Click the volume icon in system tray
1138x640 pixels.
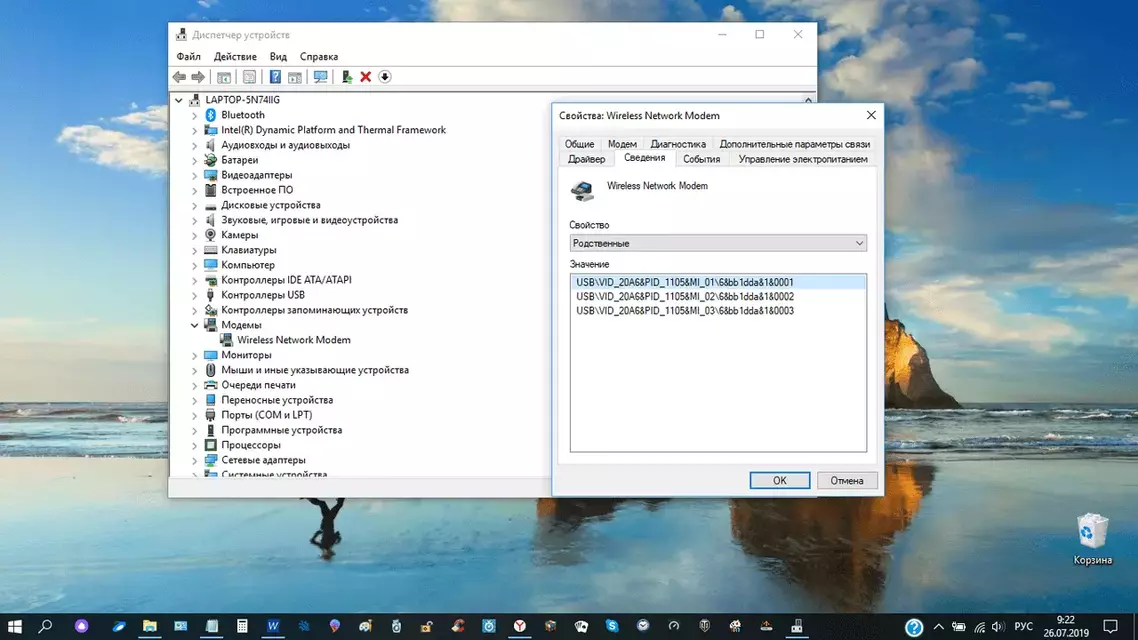click(998, 627)
